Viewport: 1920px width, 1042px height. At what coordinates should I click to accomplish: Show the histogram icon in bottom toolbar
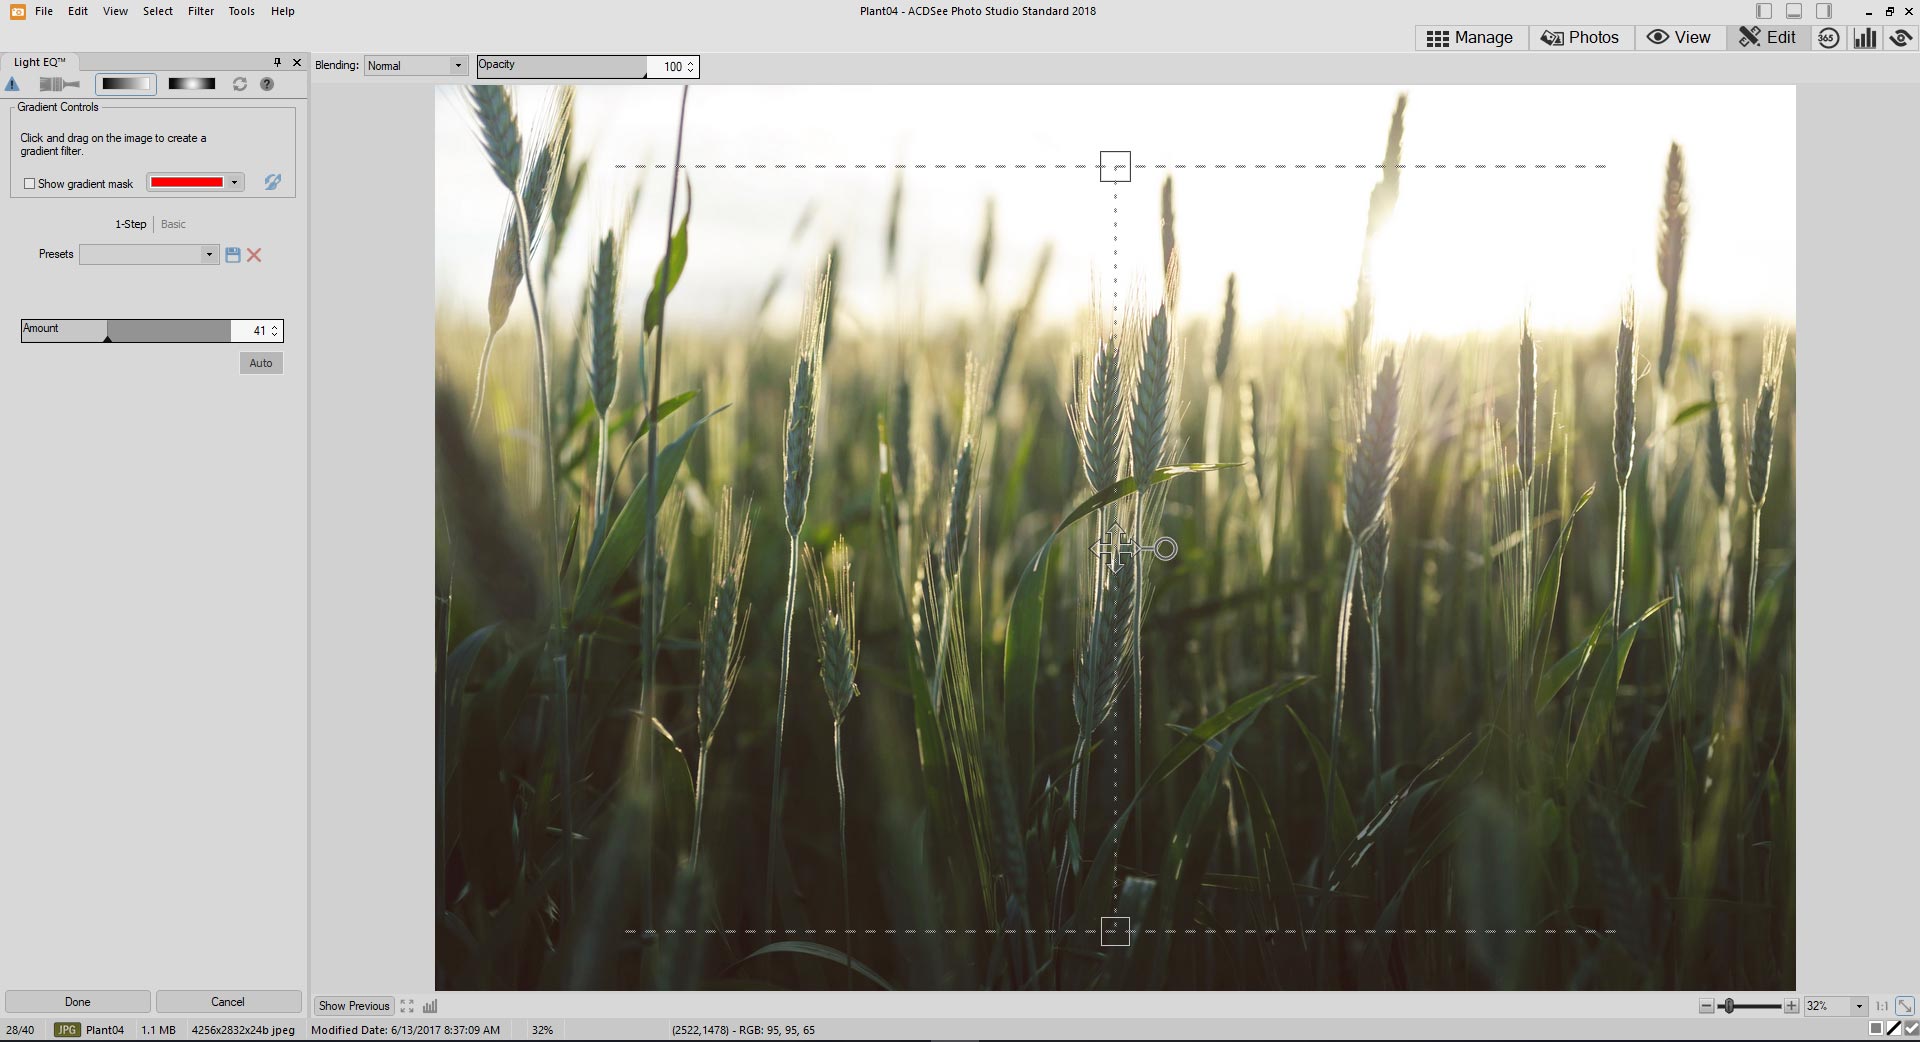tap(430, 1006)
